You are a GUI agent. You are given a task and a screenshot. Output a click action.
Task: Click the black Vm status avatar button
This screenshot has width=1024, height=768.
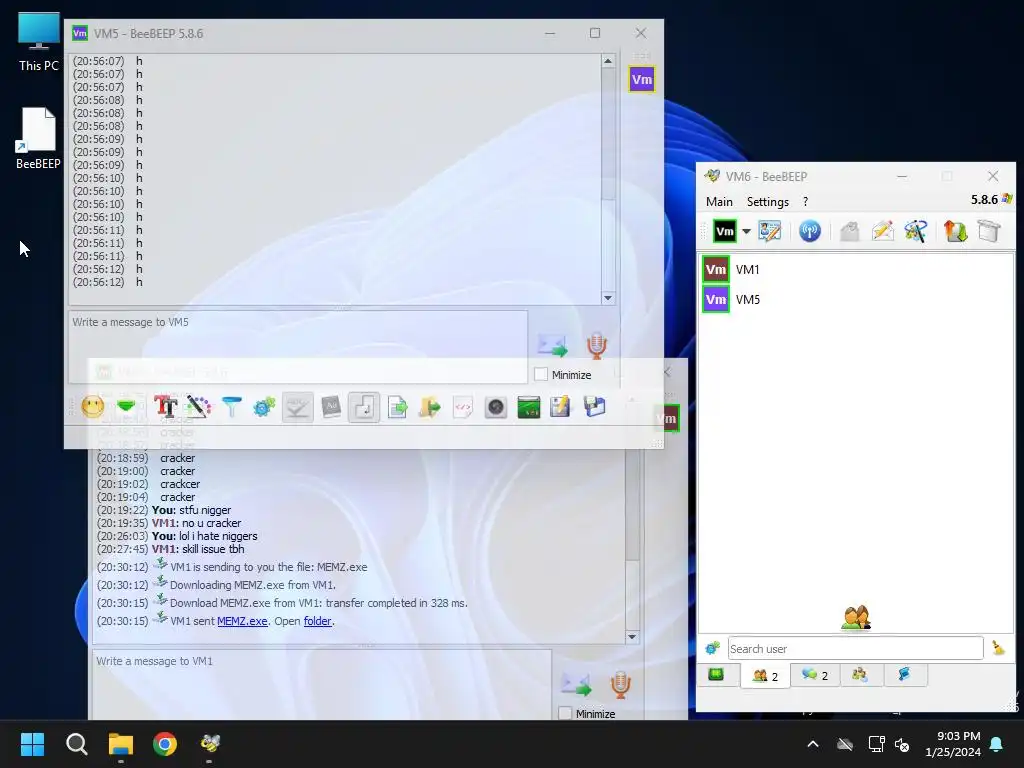pyautogui.click(x=724, y=231)
